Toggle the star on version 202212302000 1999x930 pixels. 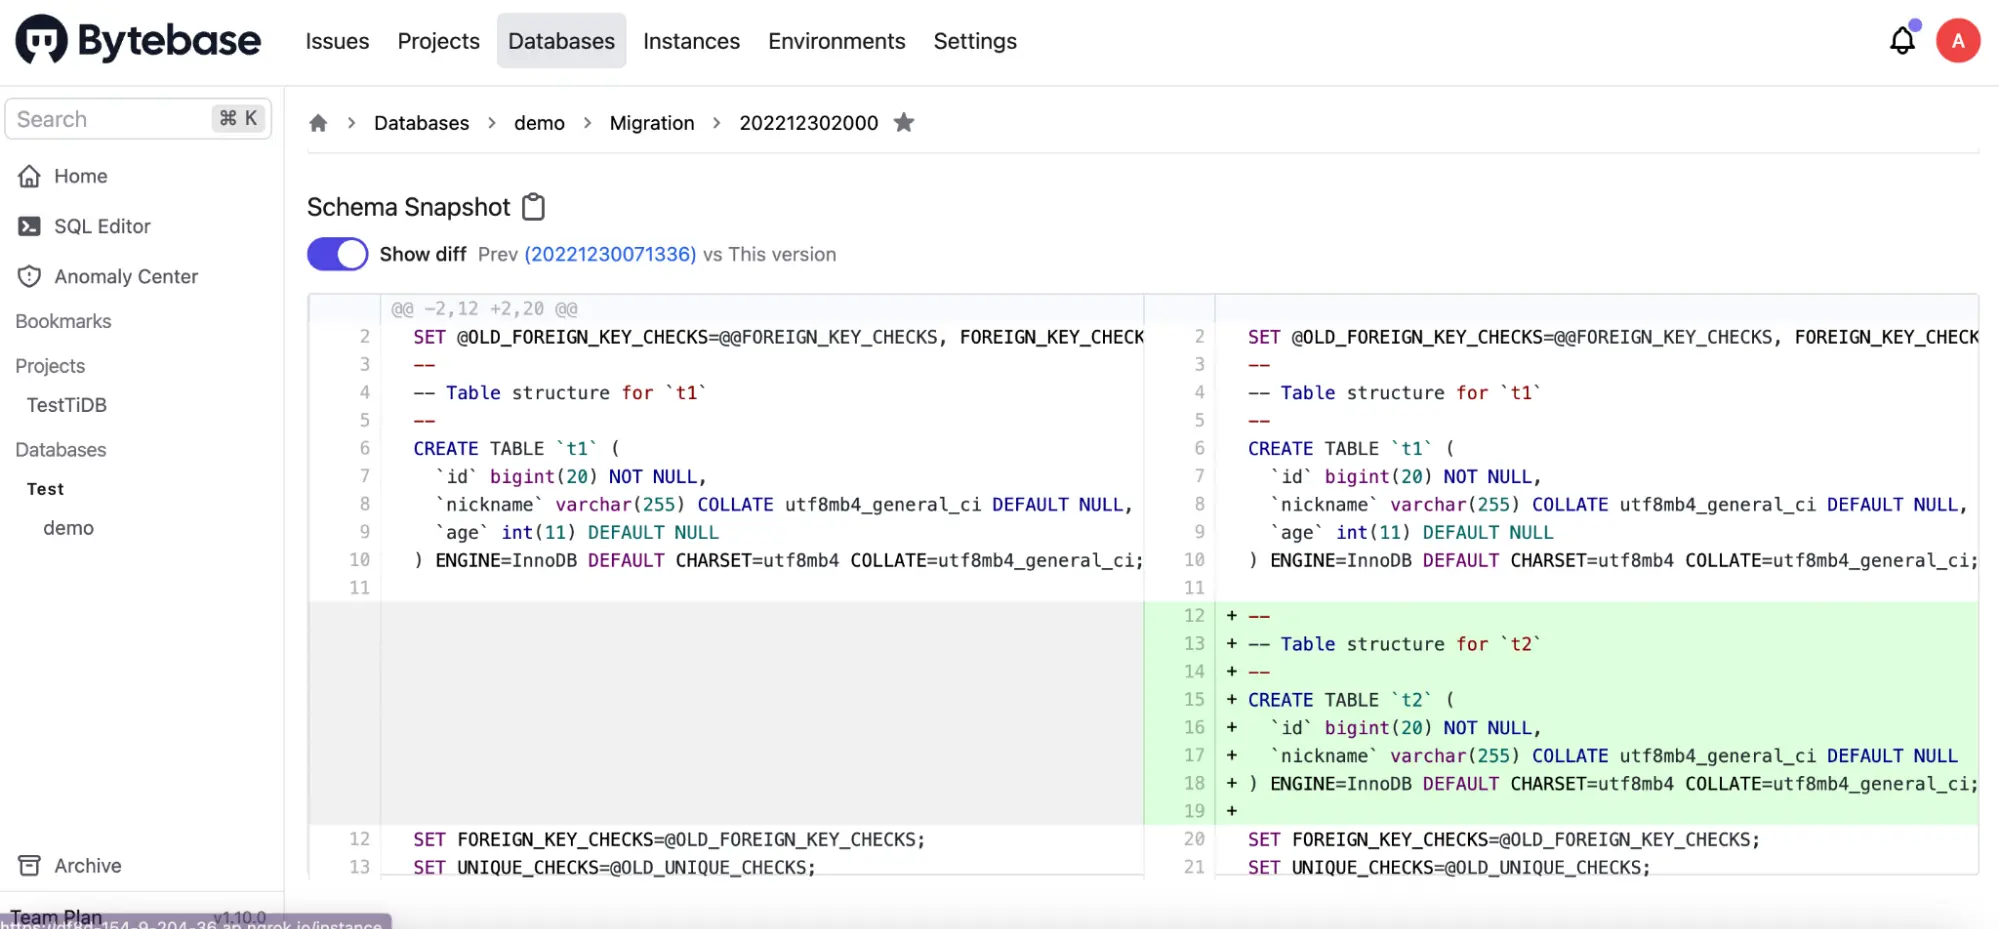coord(903,122)
